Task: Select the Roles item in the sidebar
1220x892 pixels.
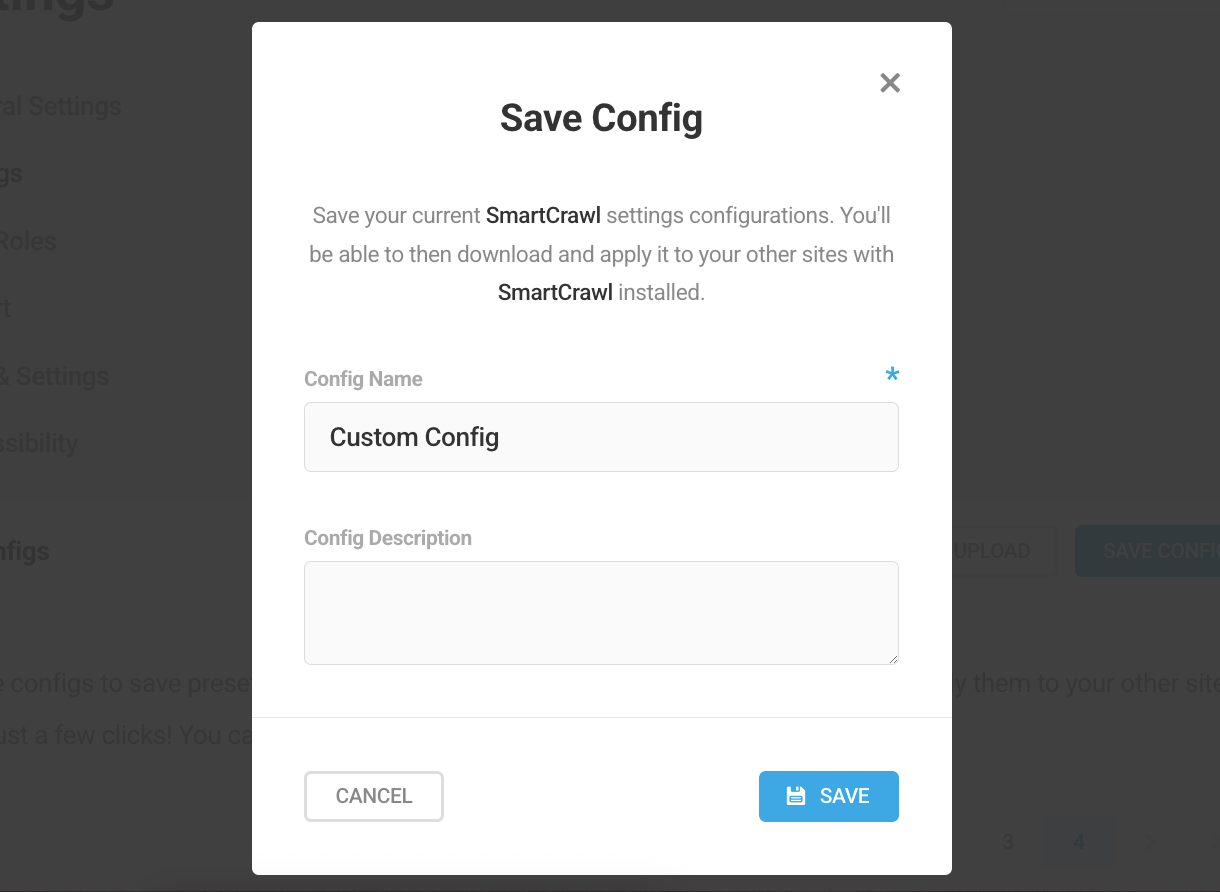Action: click(28, 241)
